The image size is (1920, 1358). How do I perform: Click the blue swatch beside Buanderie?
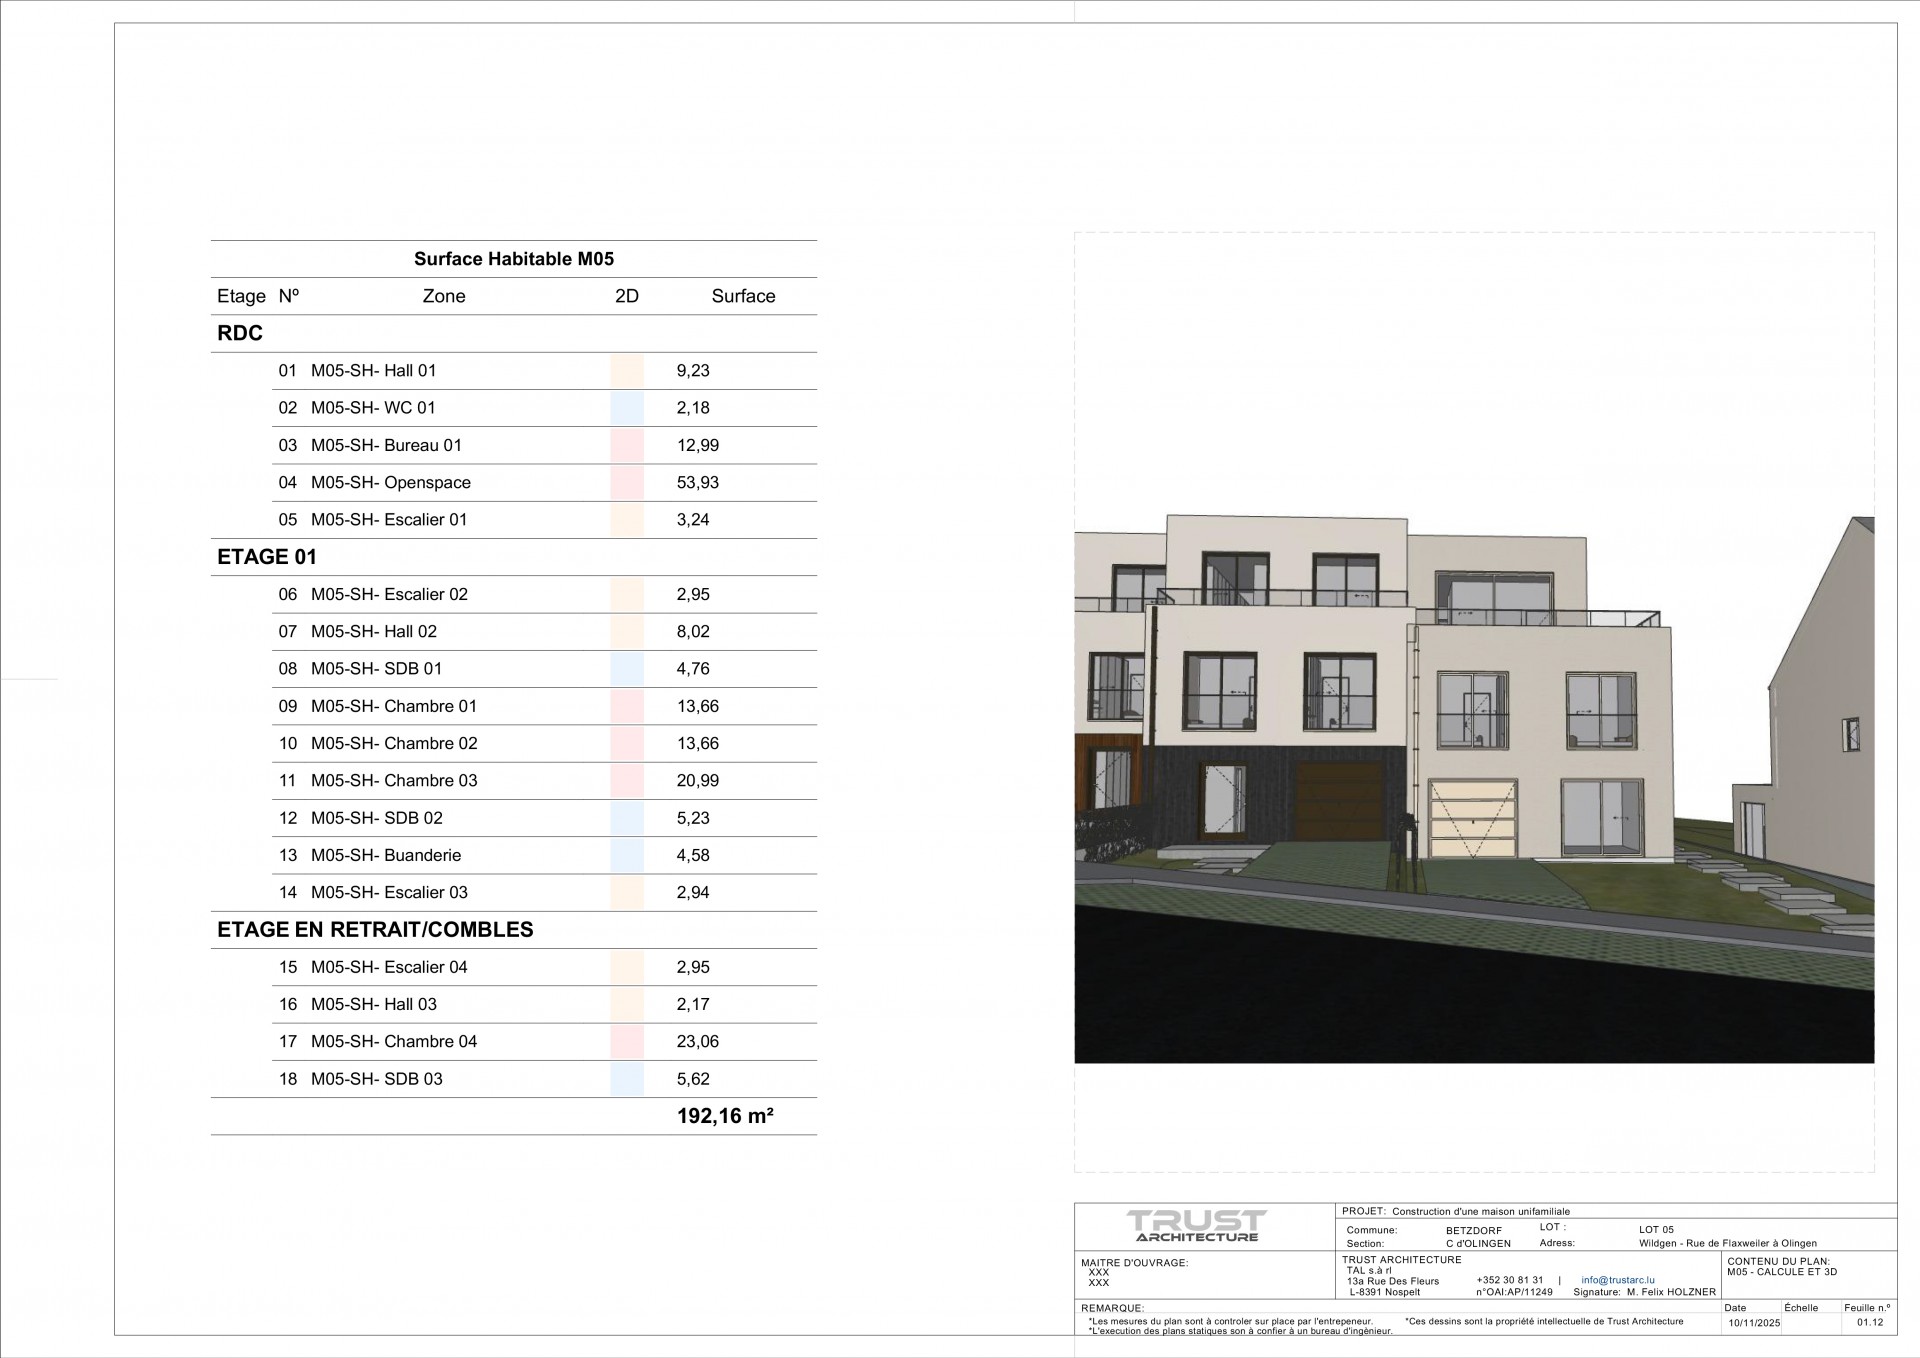point(627,856)
